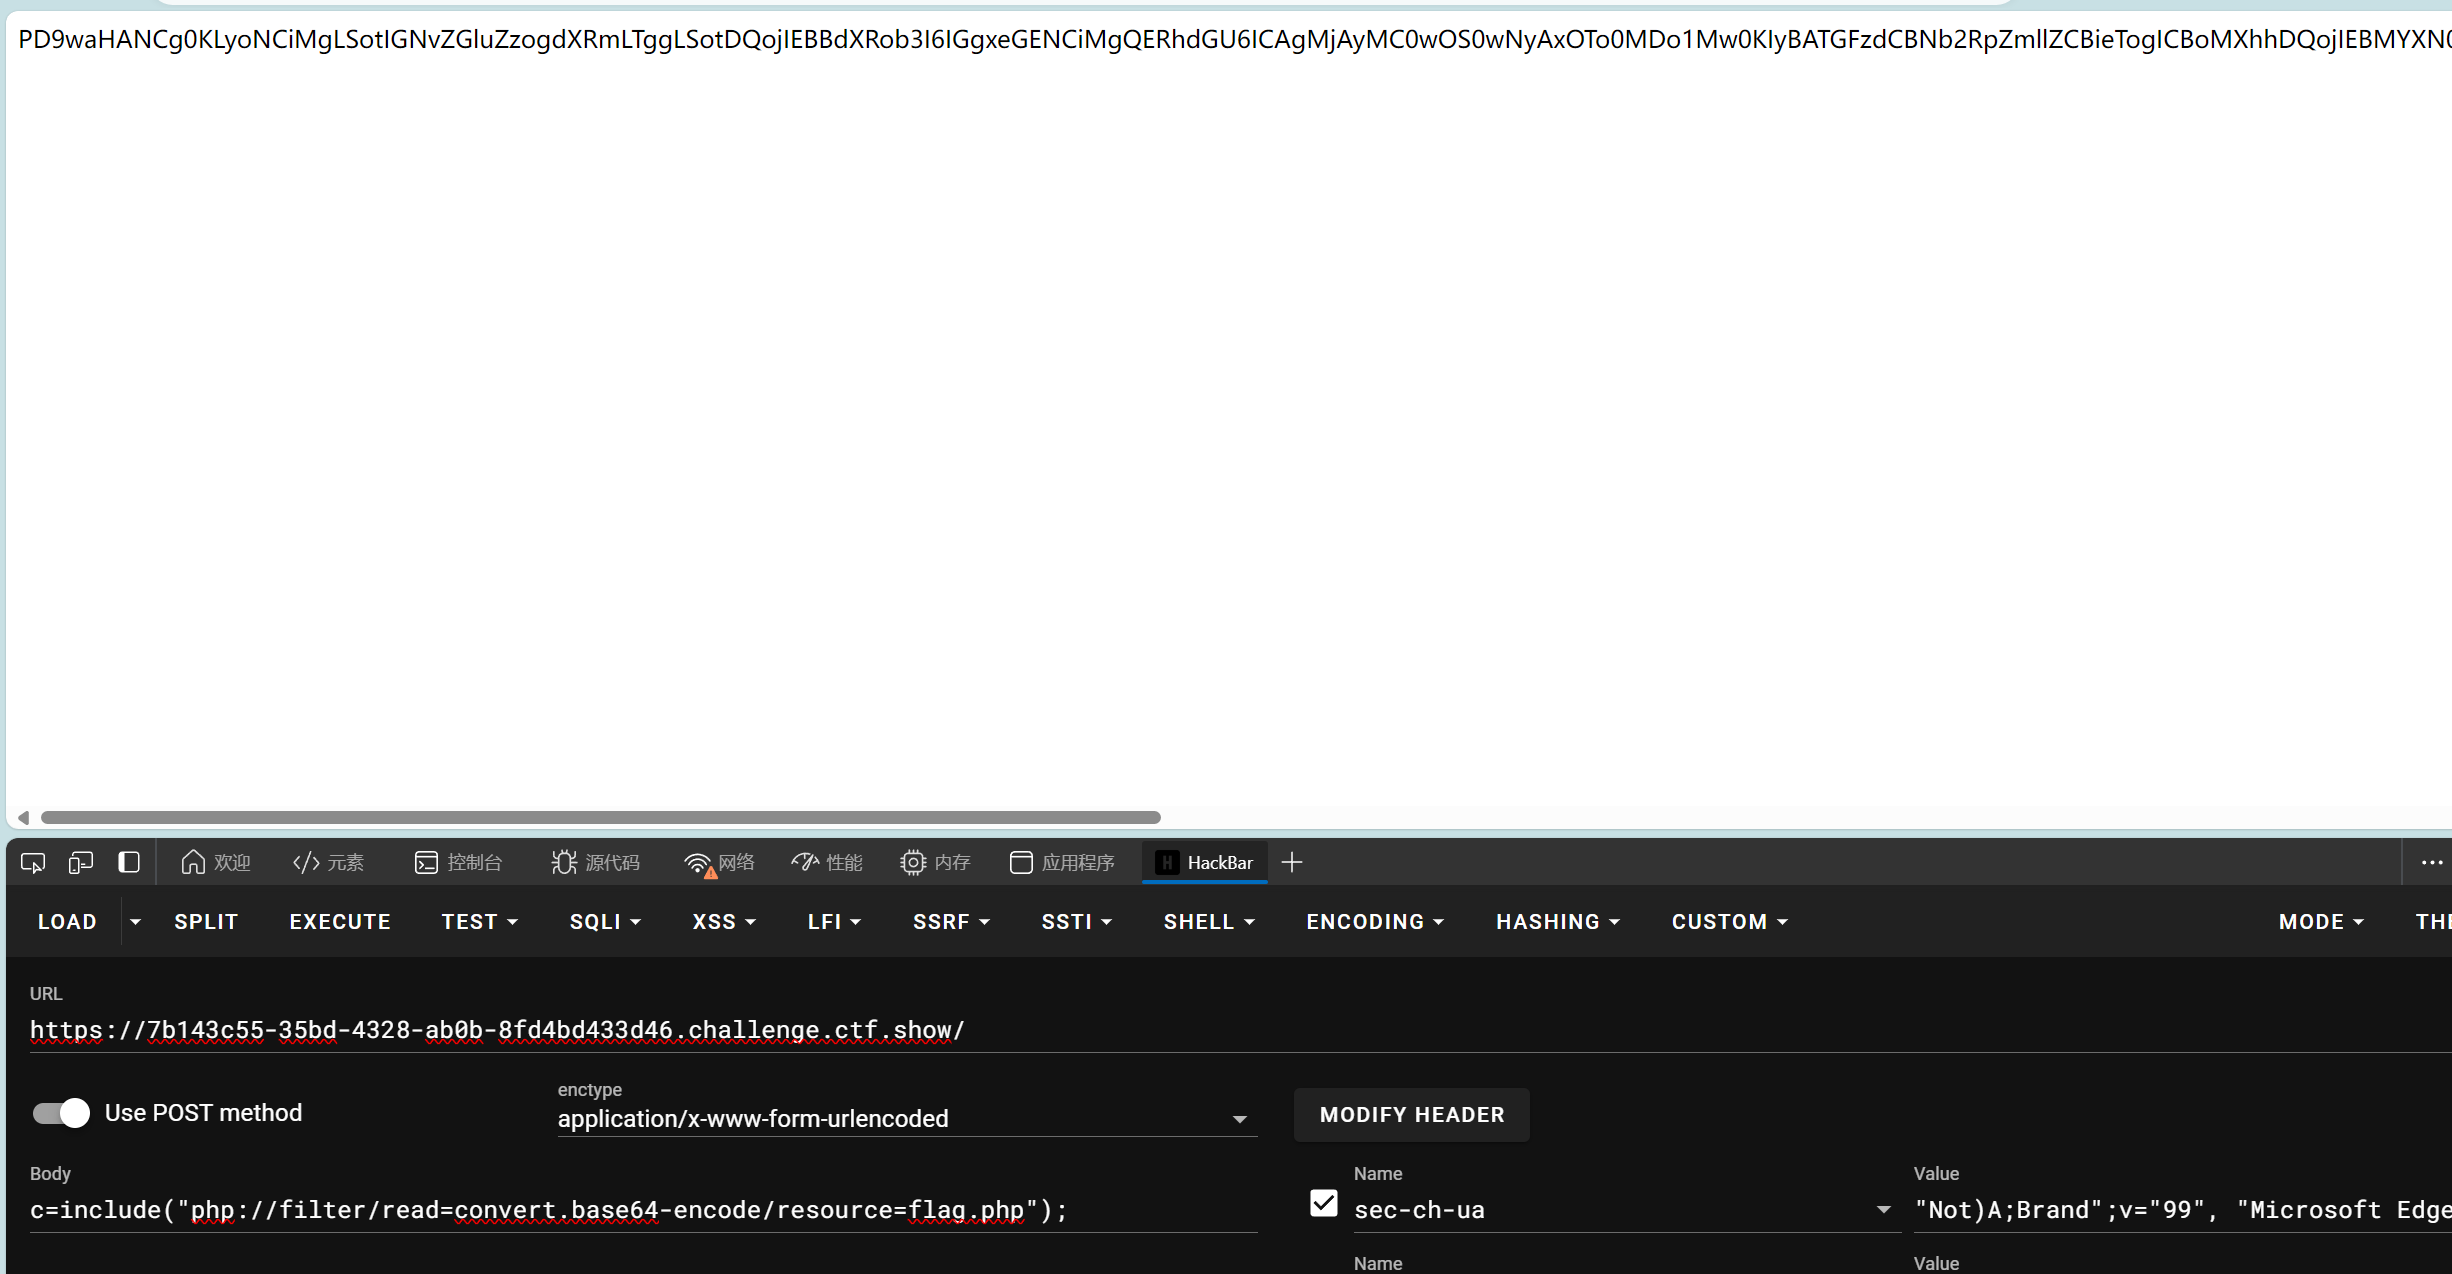2452x1274 pixels.
Task: Click the inspect element picker icon
Action: click(x=33, y=862)
